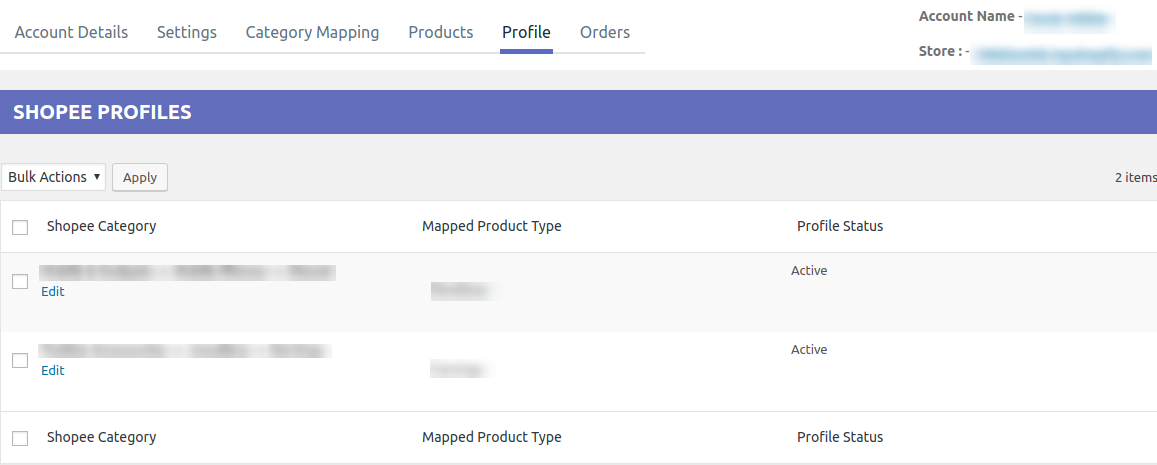Toggle the select-all checkbox in table footer
Image resolution: width=1157 pixels, height=465 pixels.
20,438
